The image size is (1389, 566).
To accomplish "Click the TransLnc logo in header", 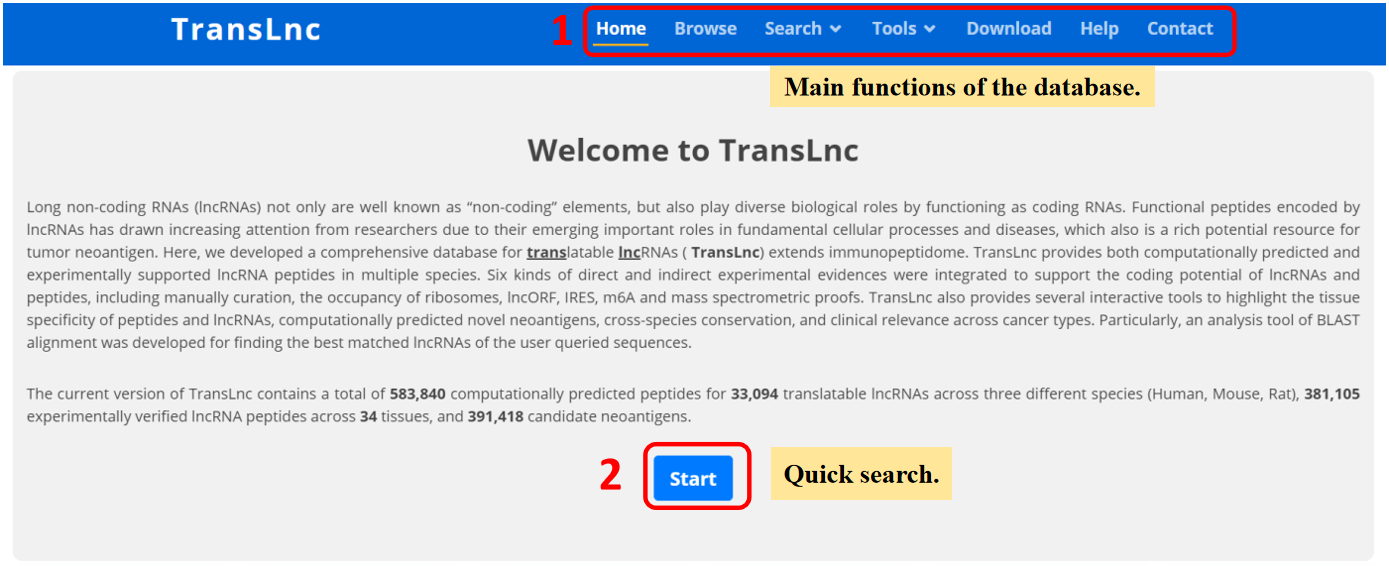I will [x=246, y=30].
